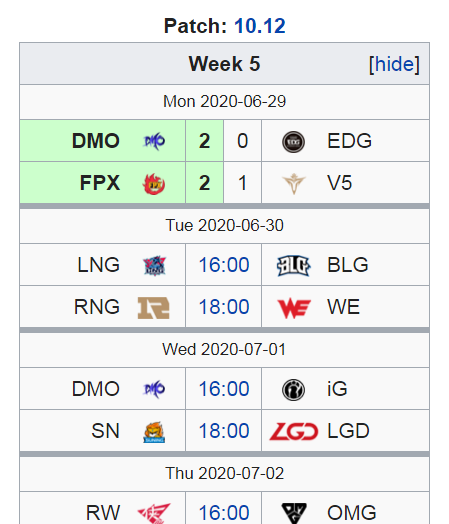Click the V5 team logo icon
This screenshot has width=449, height=524.
coord(293,183)
